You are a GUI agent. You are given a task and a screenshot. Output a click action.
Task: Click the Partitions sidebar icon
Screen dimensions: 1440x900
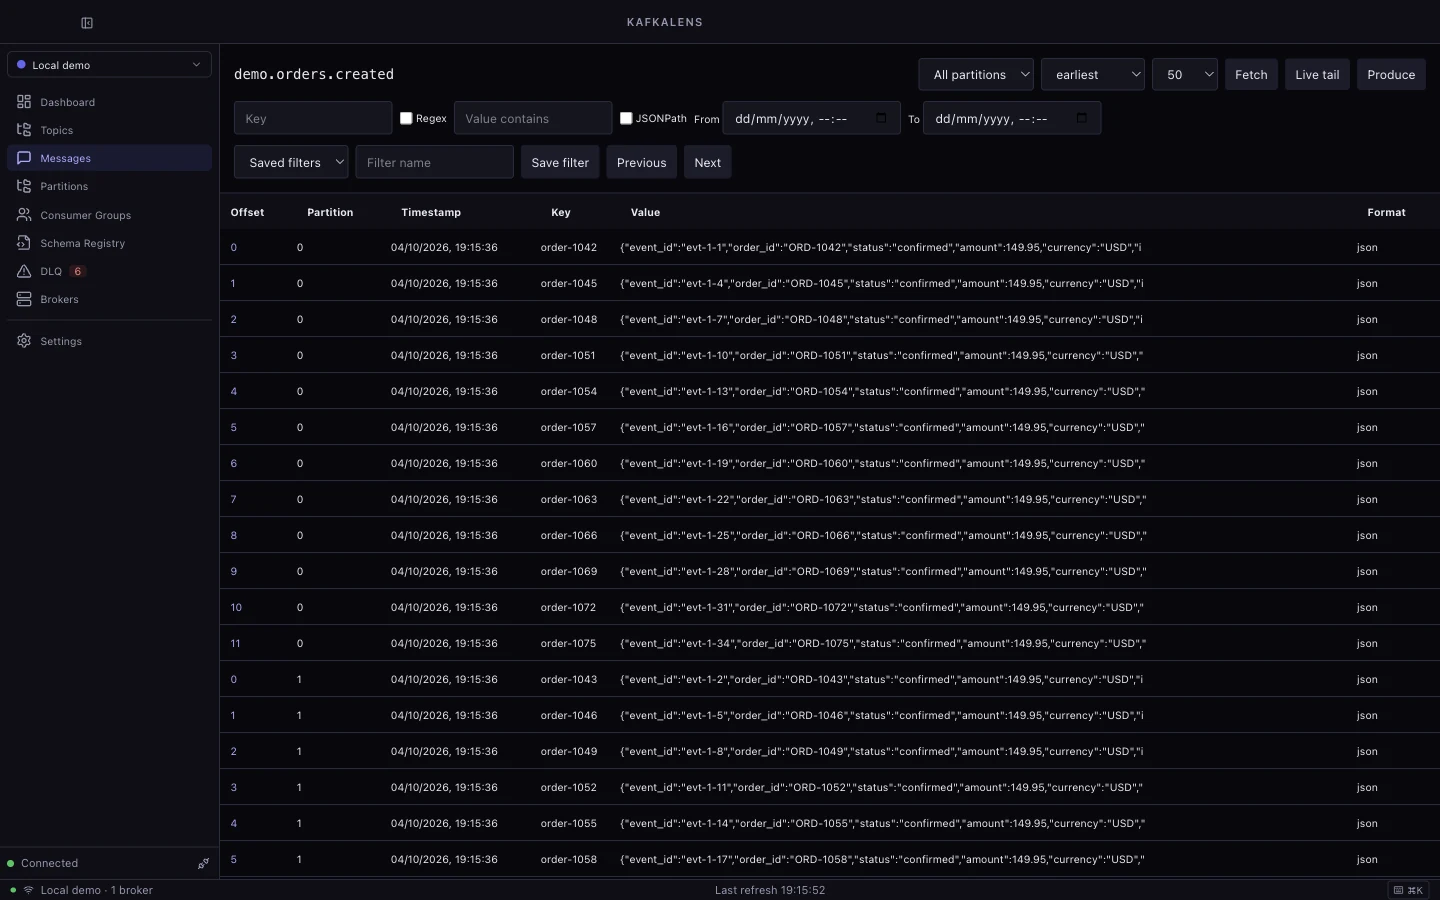coord(24,186)
